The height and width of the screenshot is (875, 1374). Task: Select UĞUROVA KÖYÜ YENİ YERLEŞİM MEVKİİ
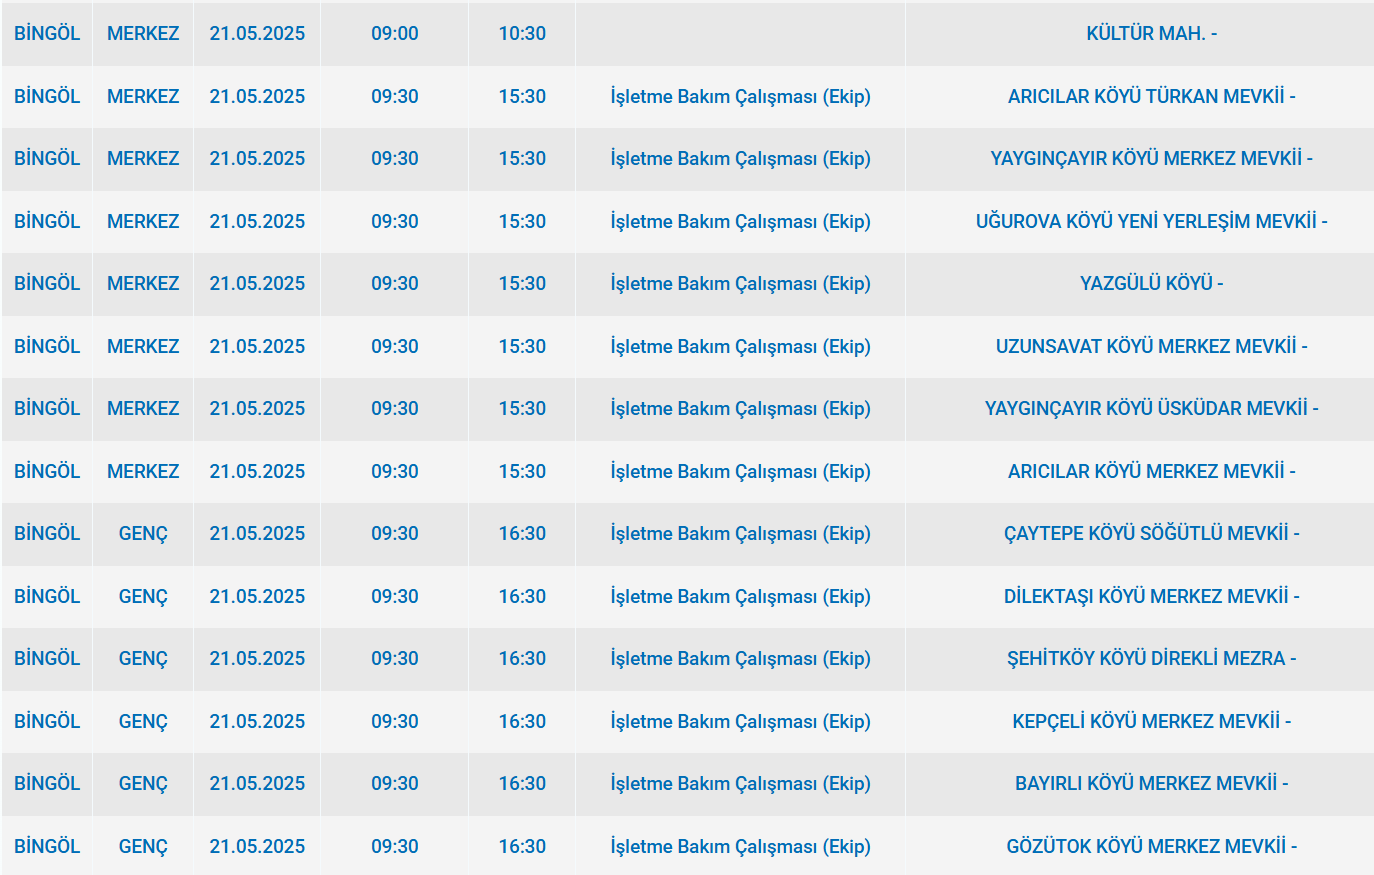[1151, 222]
